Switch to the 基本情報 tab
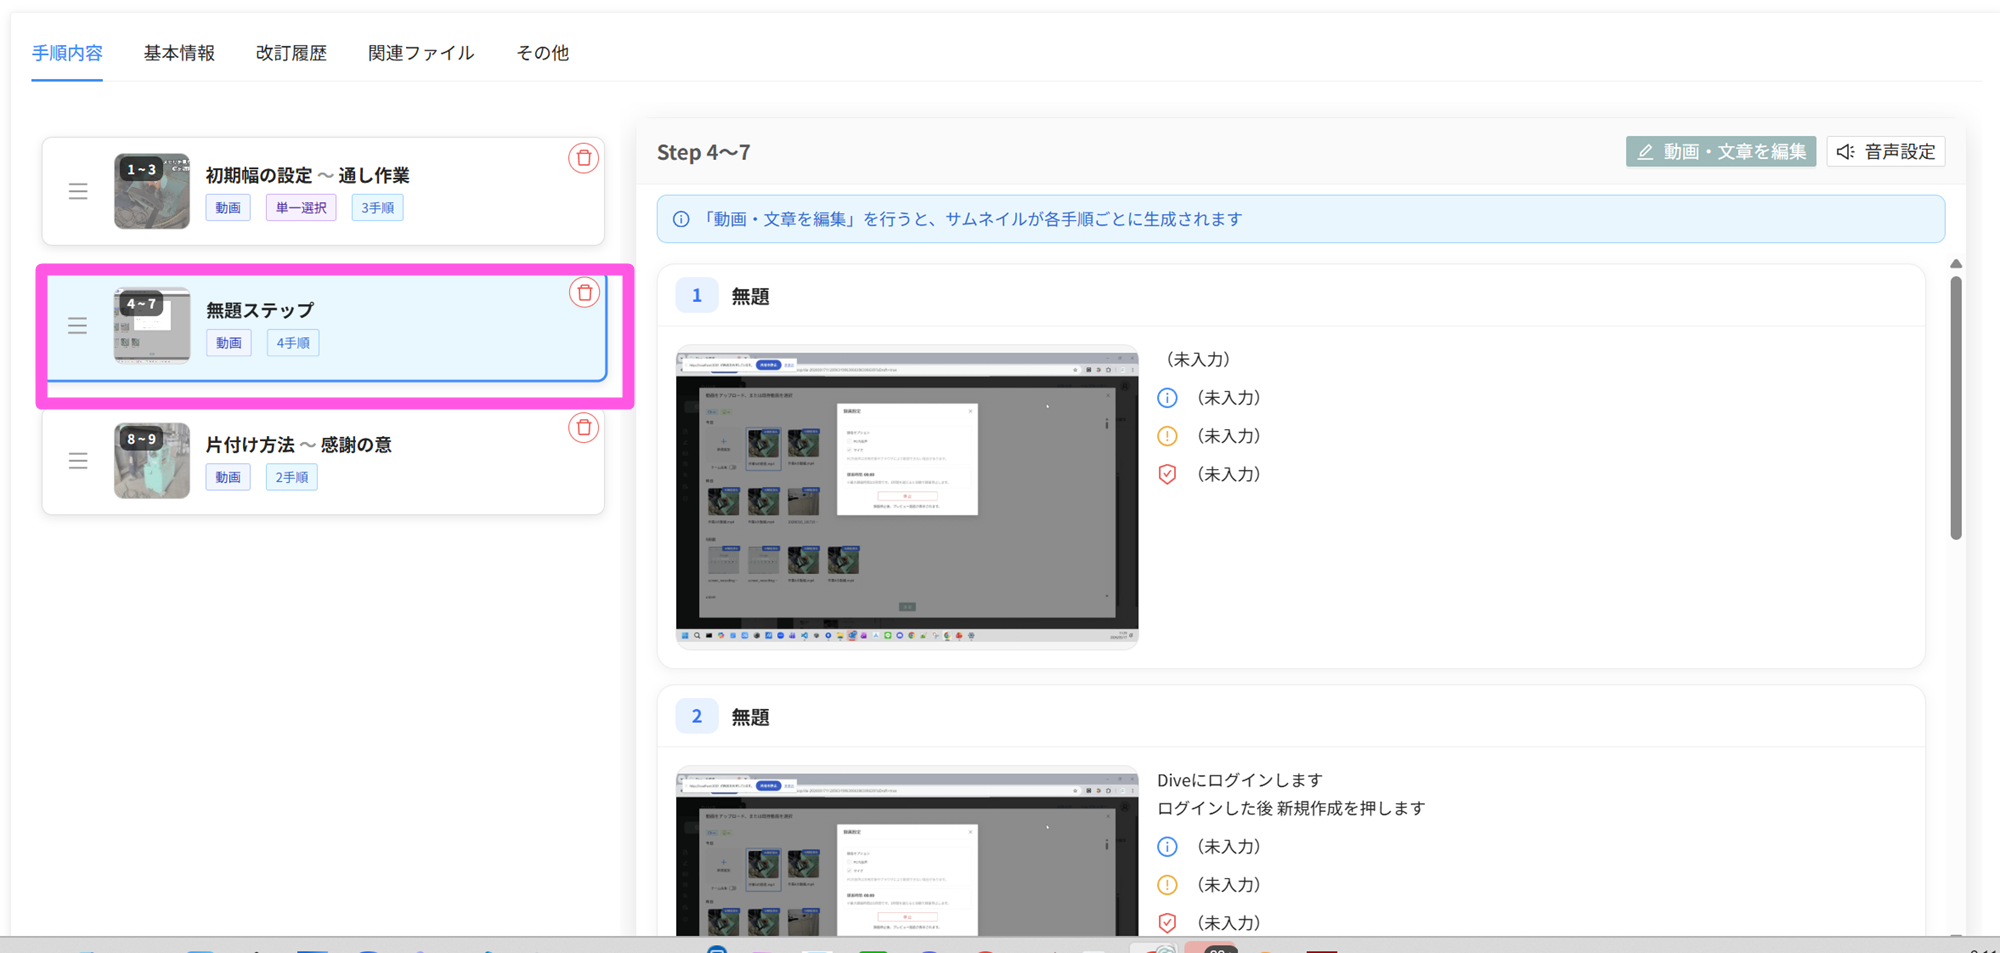 click(179, 53)
